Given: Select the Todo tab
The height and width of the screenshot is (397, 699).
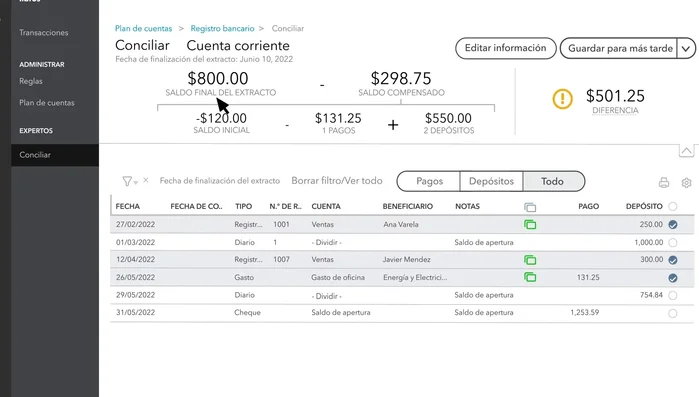Looking at the screenshot, I should (553, 181).
